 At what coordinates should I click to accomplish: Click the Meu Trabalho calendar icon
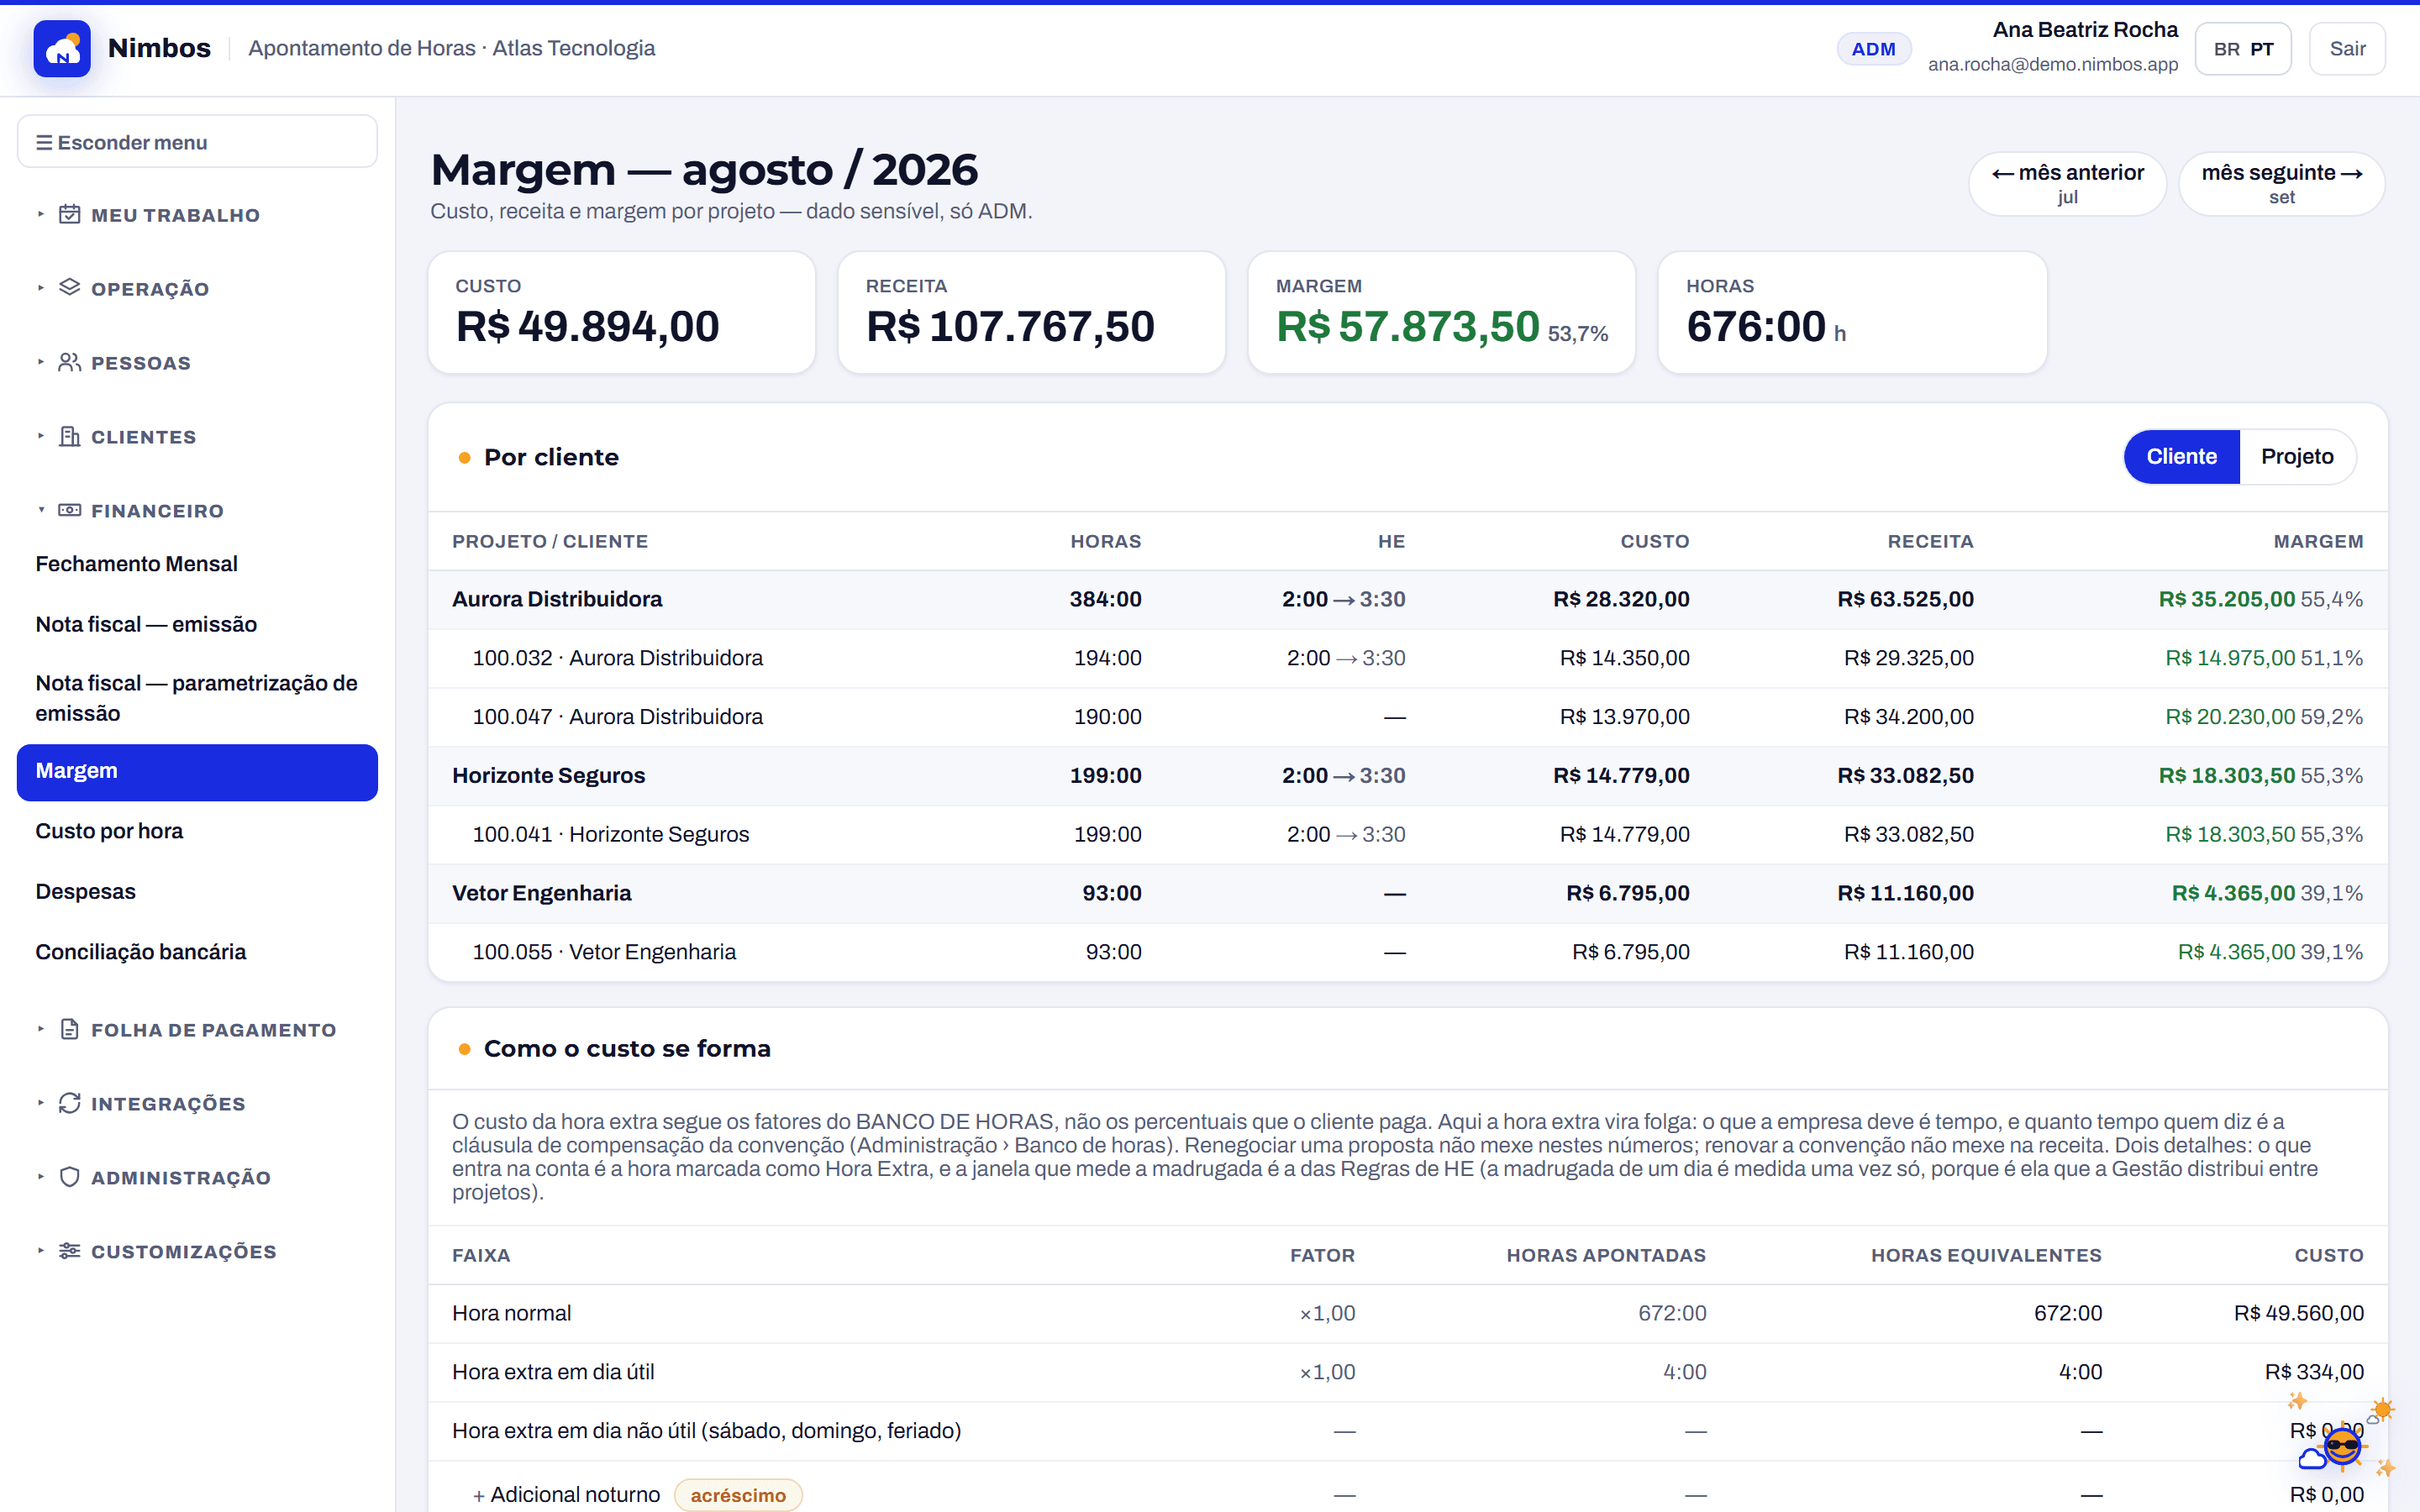(x=69, y=214)
